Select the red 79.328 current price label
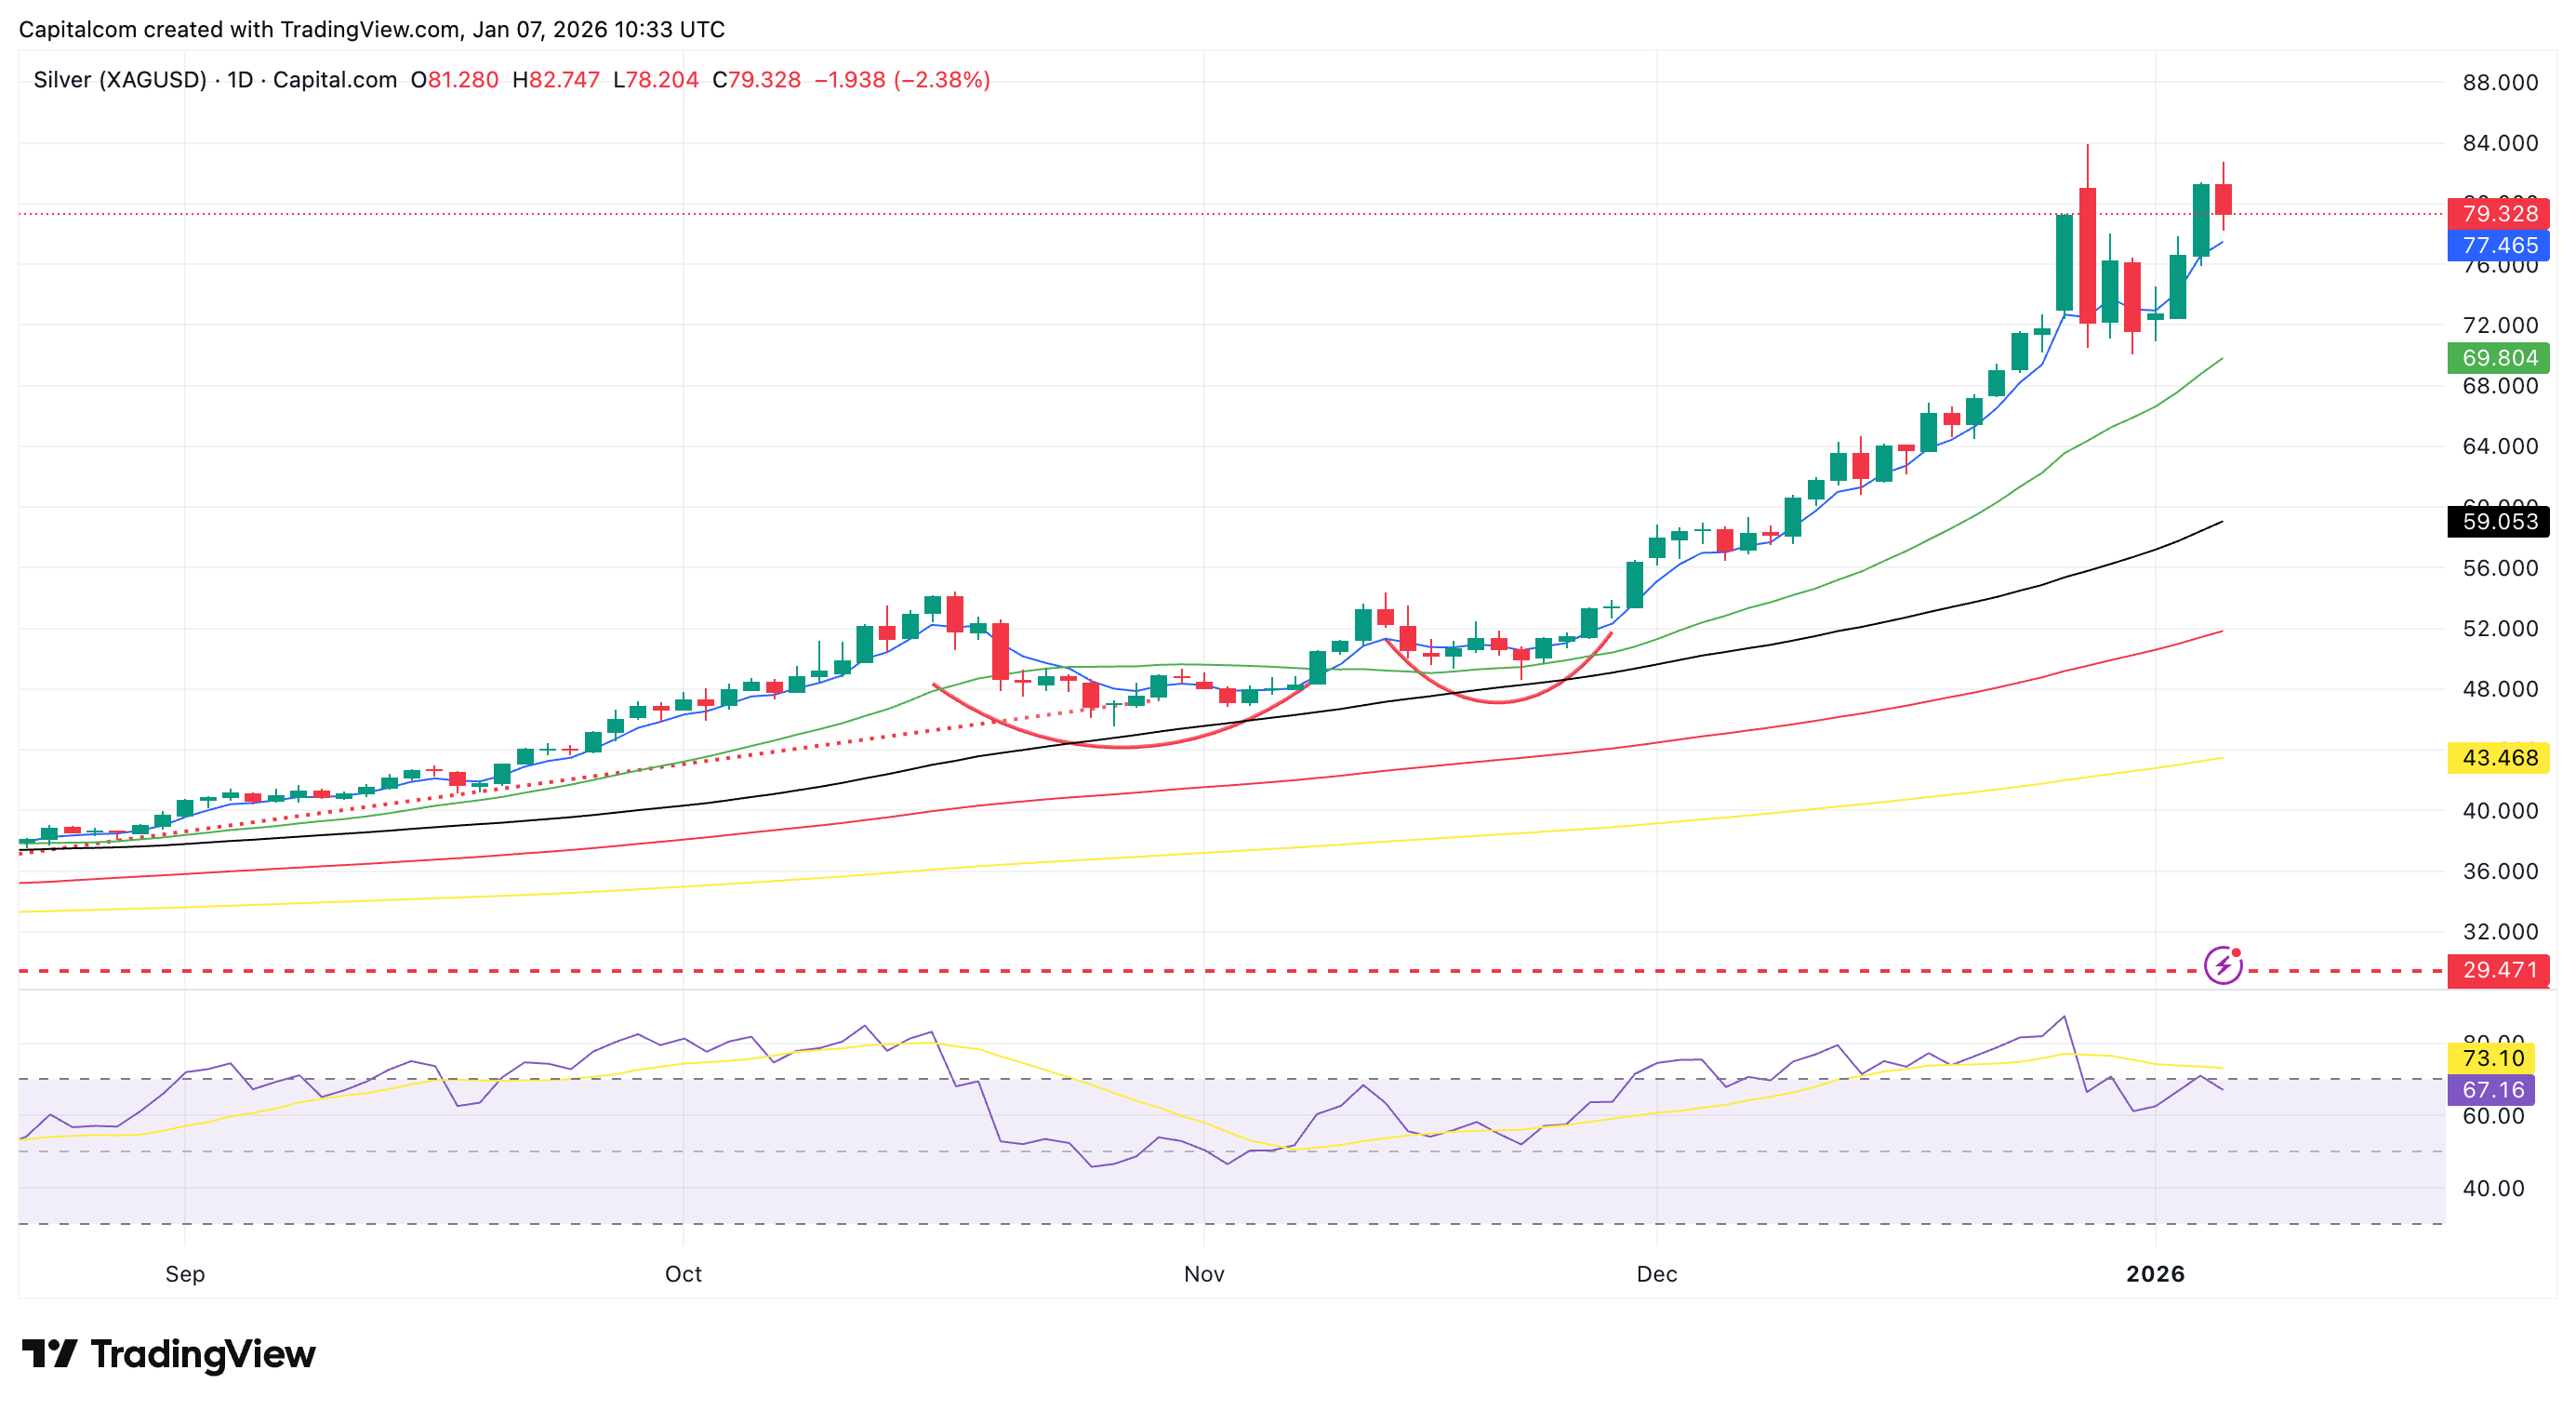Image resolution: width=2576 pixels, height=1410 pixels. pos(2497,213)
